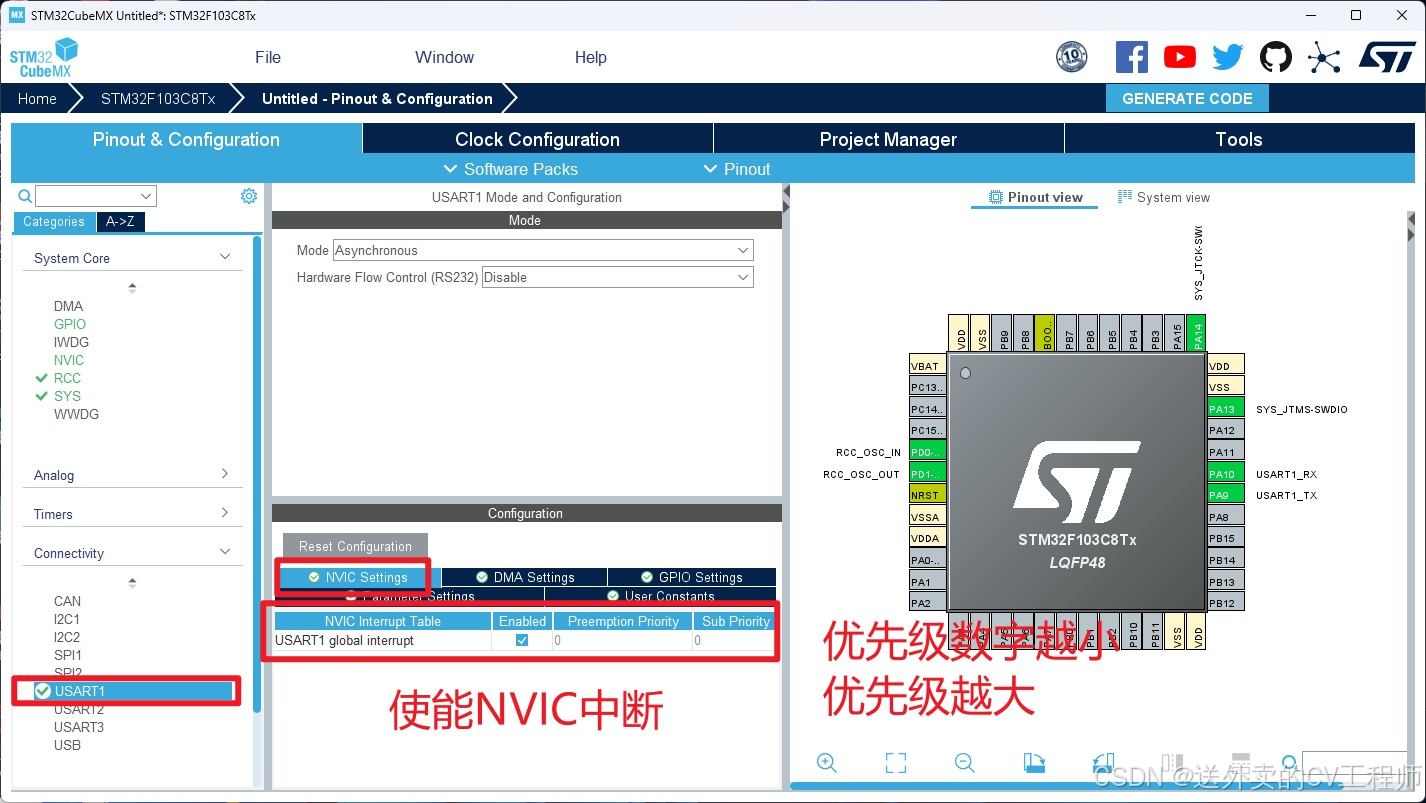1426x803 pixels.
Task: Toggle USART1 peripheral checkbox in Connectivity
Action: click(x=42, y=690)
